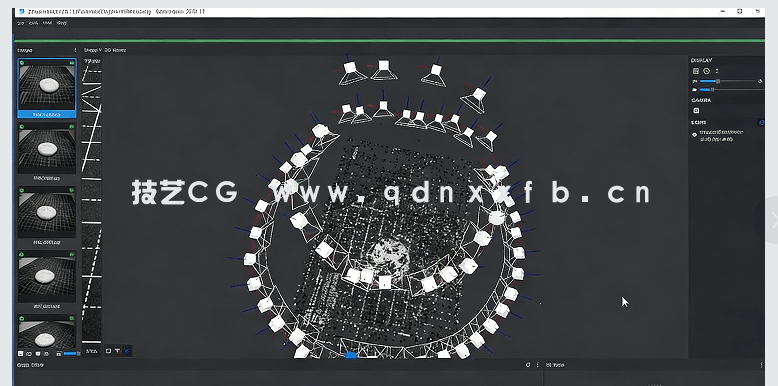
Task: Click the icon at right end of point size slider
Action: tap(760, 81)
